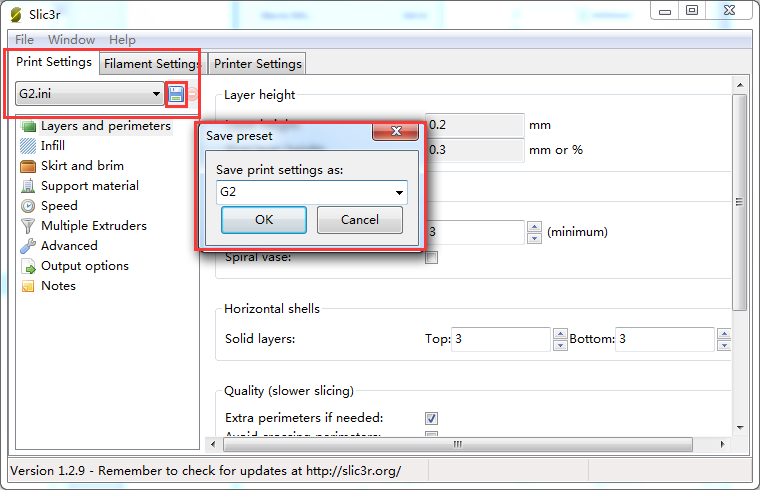Open the Window menu
Image resolution: width=760 pixels, height=490 pixels.
click(71, 40)
